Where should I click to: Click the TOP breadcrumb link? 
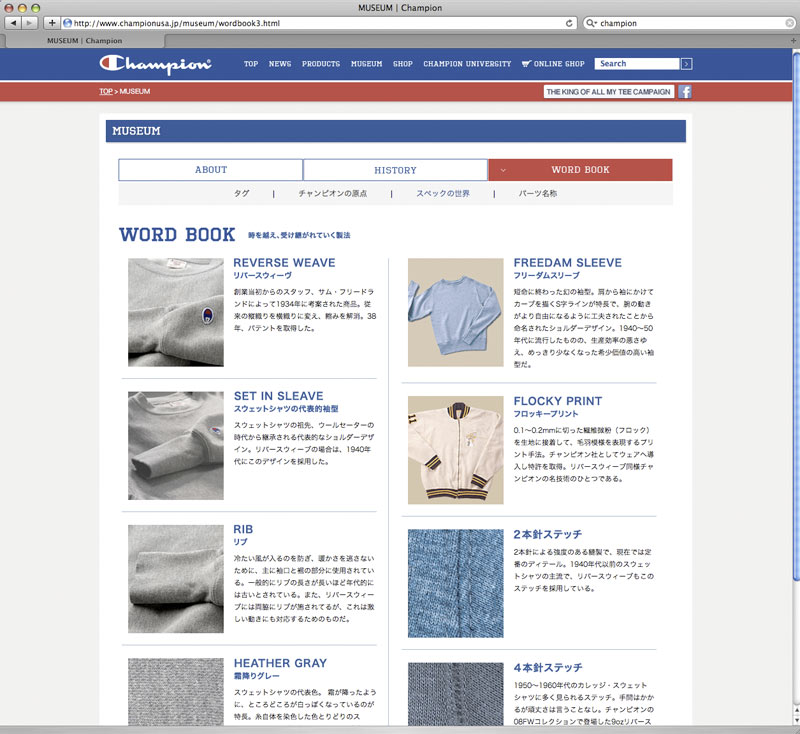coord(105,91)
